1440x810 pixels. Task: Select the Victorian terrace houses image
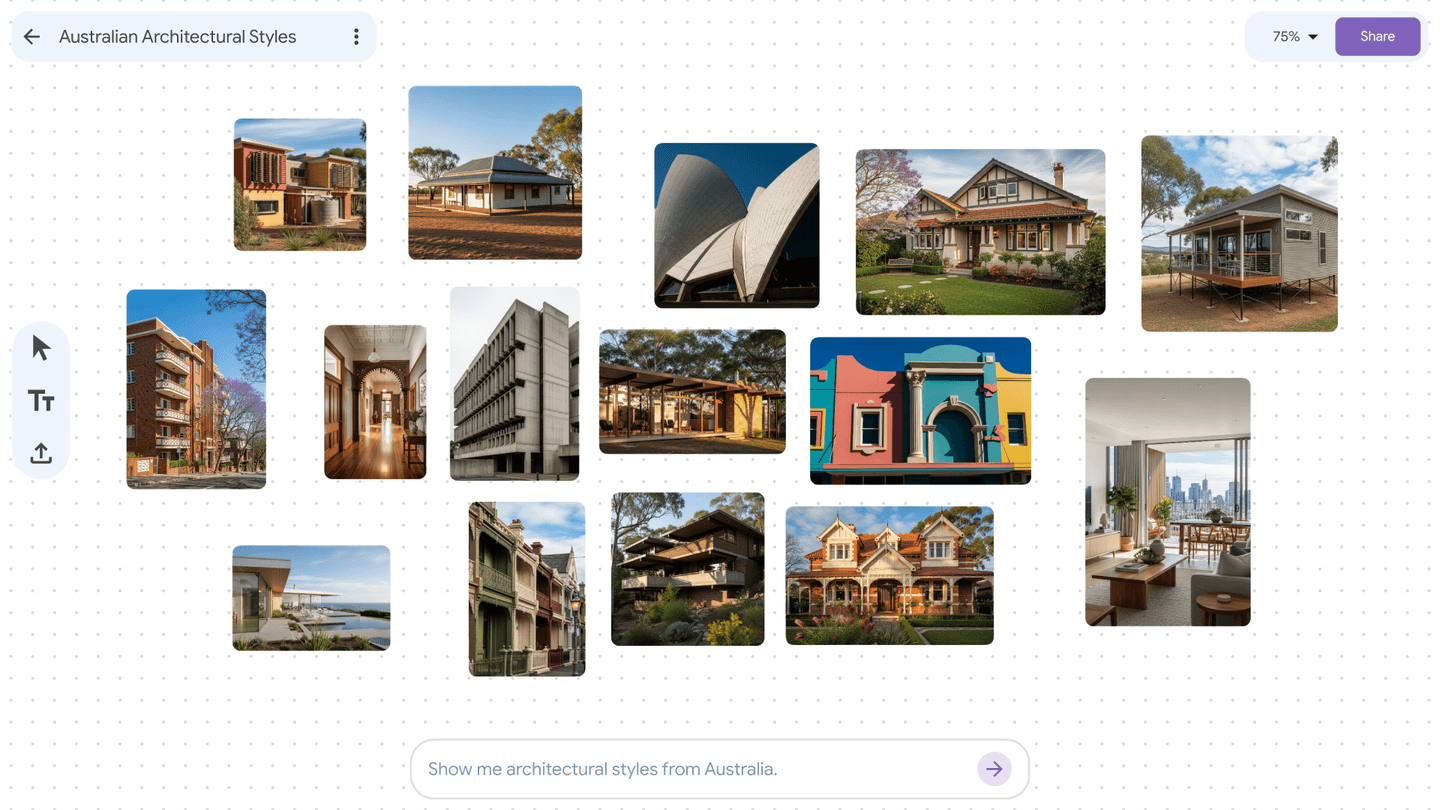click(x=527, y=588)
